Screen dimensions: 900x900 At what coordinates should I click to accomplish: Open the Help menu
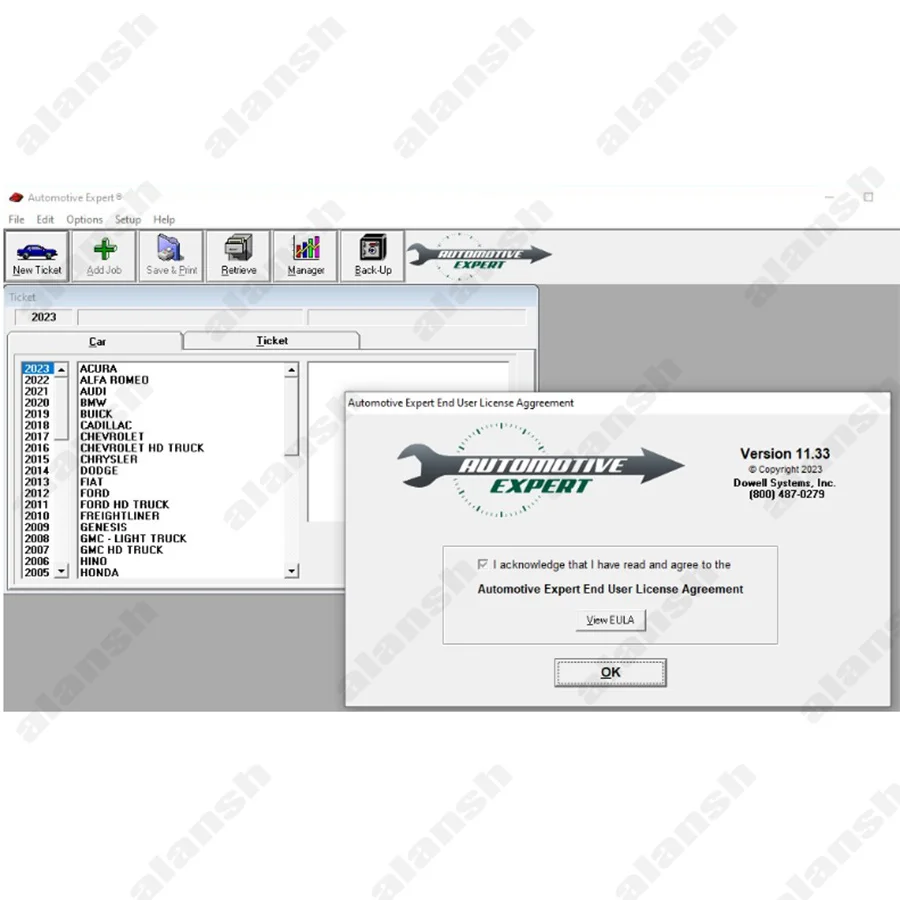point(164,219)
